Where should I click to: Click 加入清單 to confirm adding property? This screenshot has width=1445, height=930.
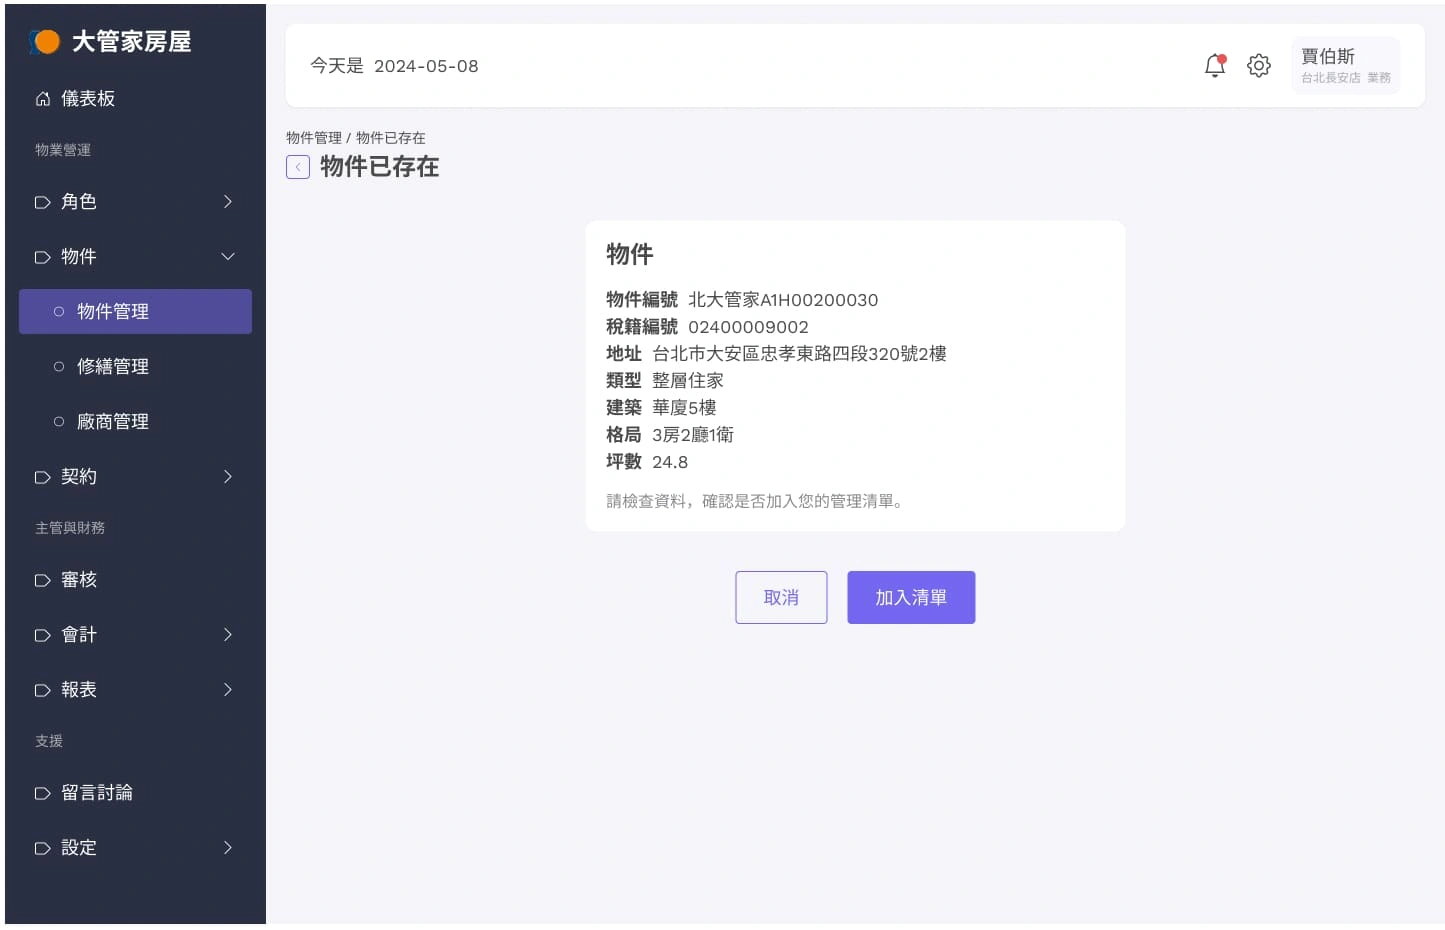click(911, 597)
